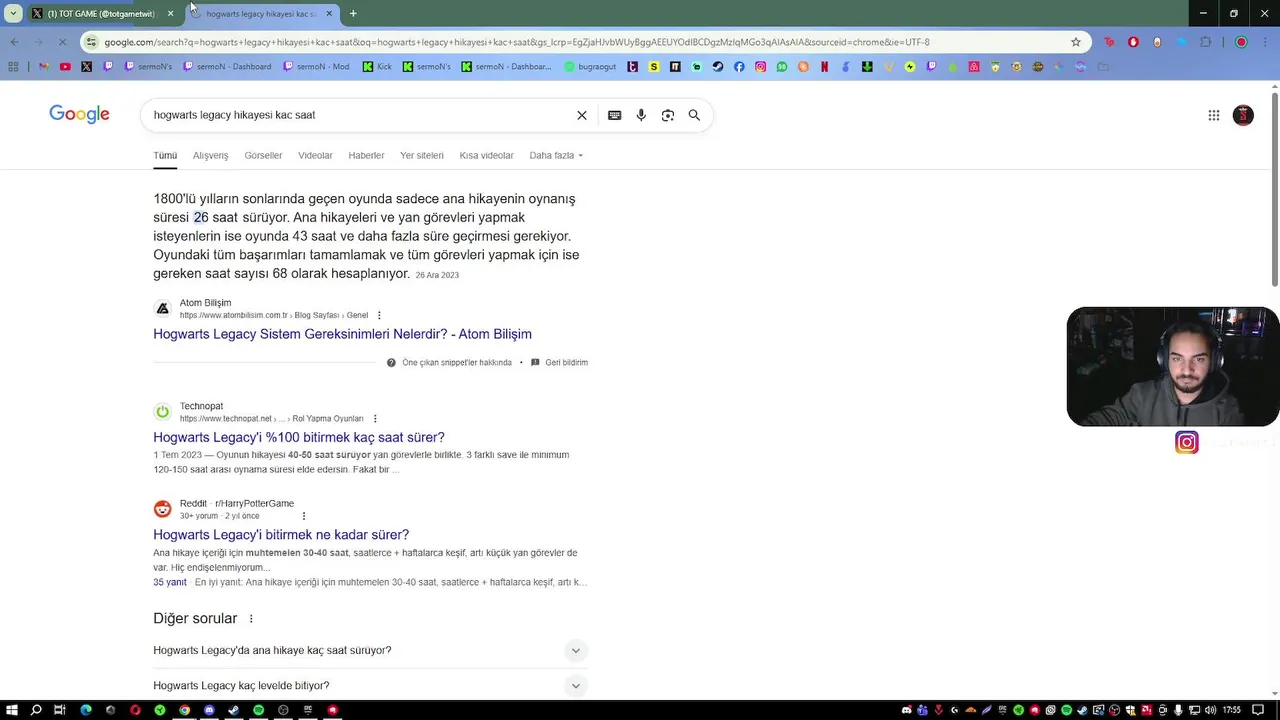Screen dimensions: 1280x720
Task: Click the r/HarryPotterGame subreddit label
Action: (254, 504)
